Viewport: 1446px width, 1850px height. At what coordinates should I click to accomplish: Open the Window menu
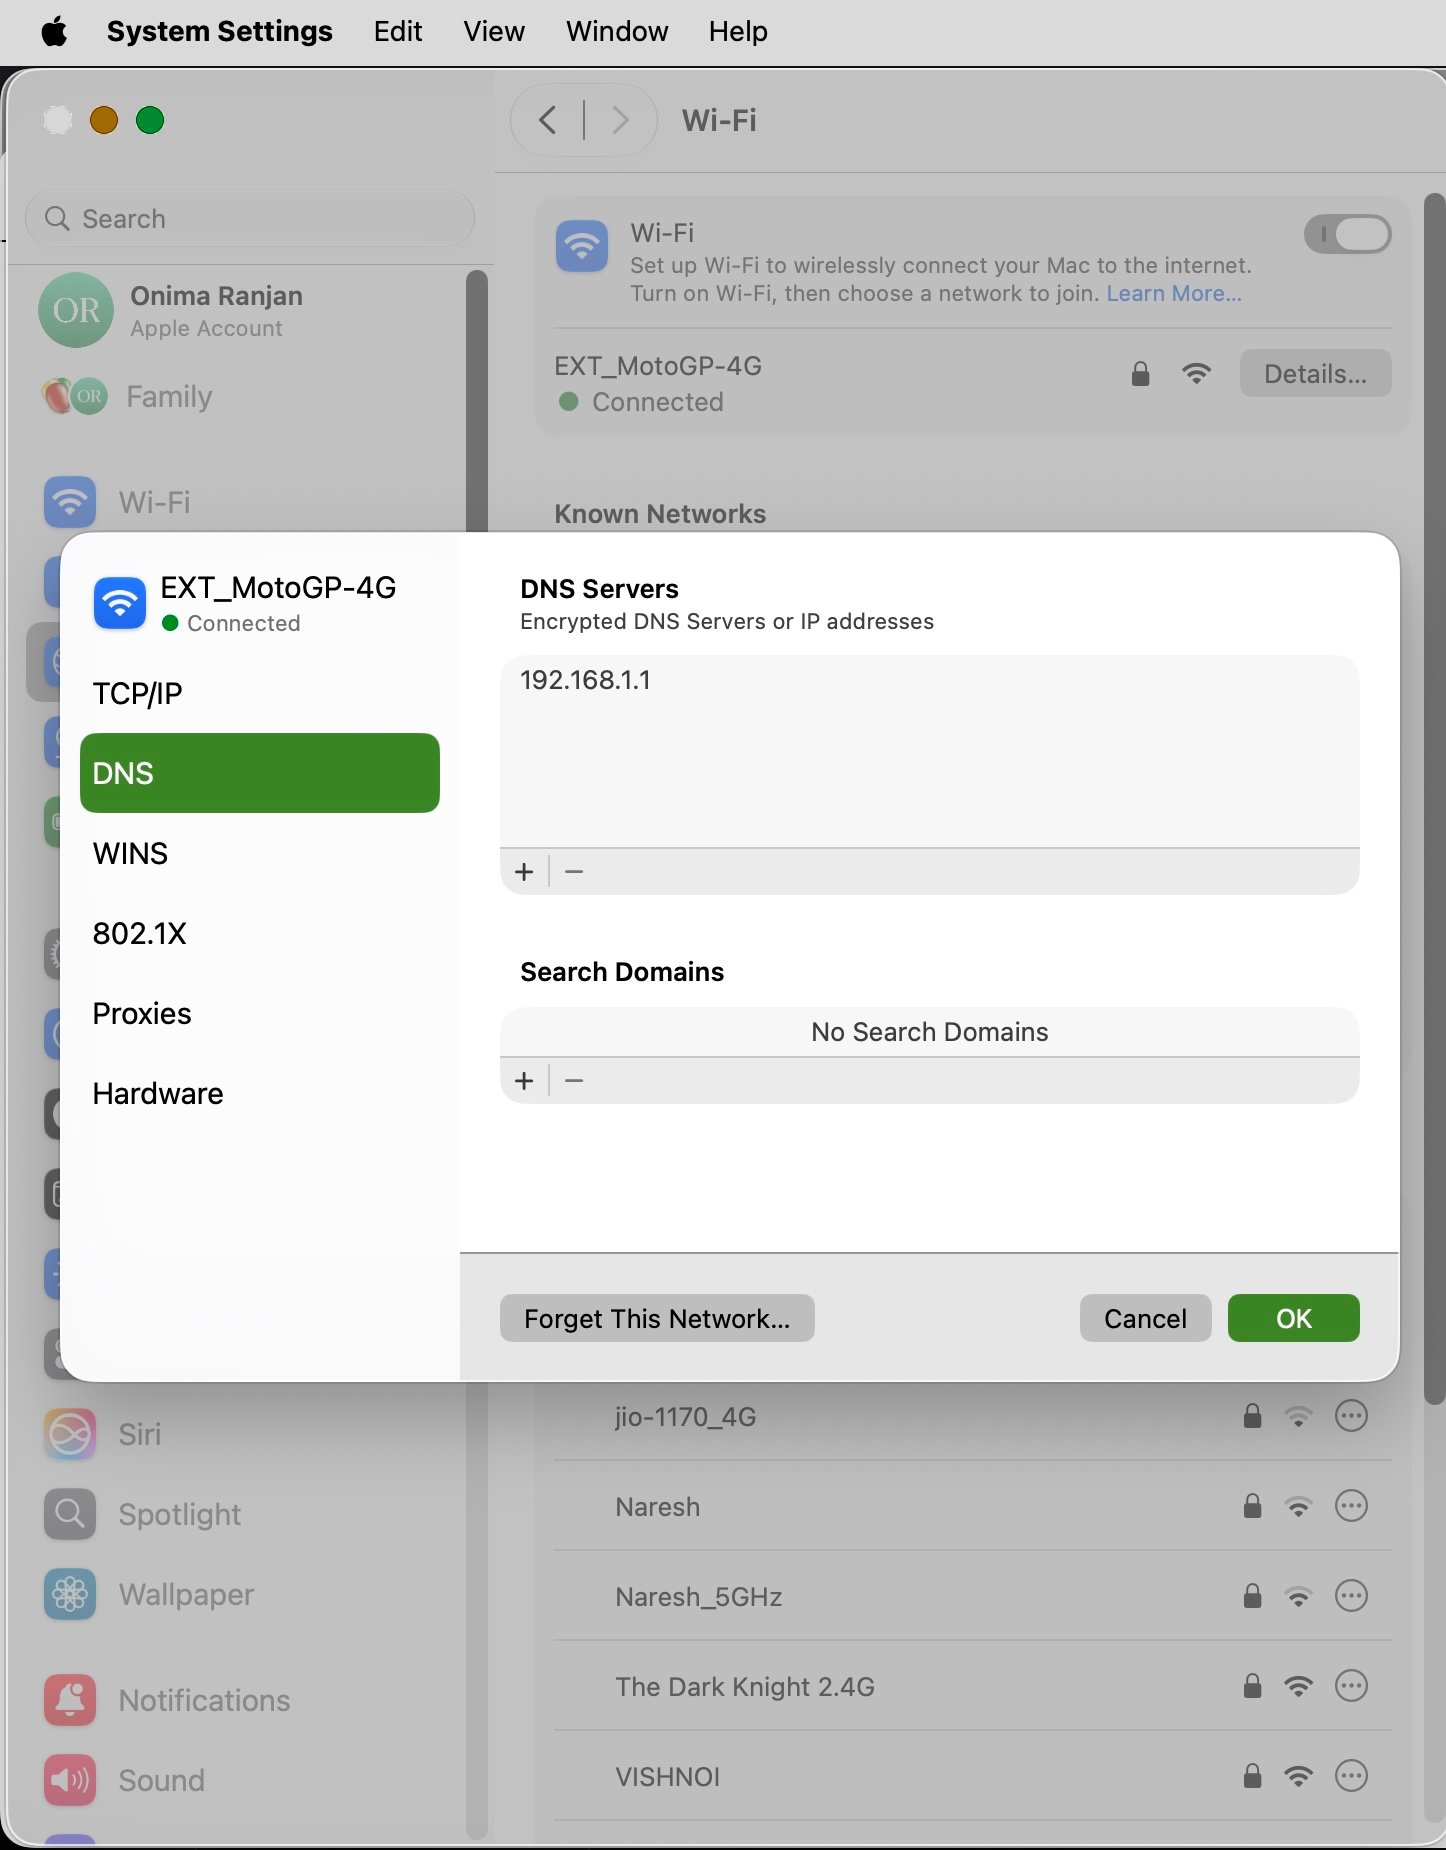point(617,32)
